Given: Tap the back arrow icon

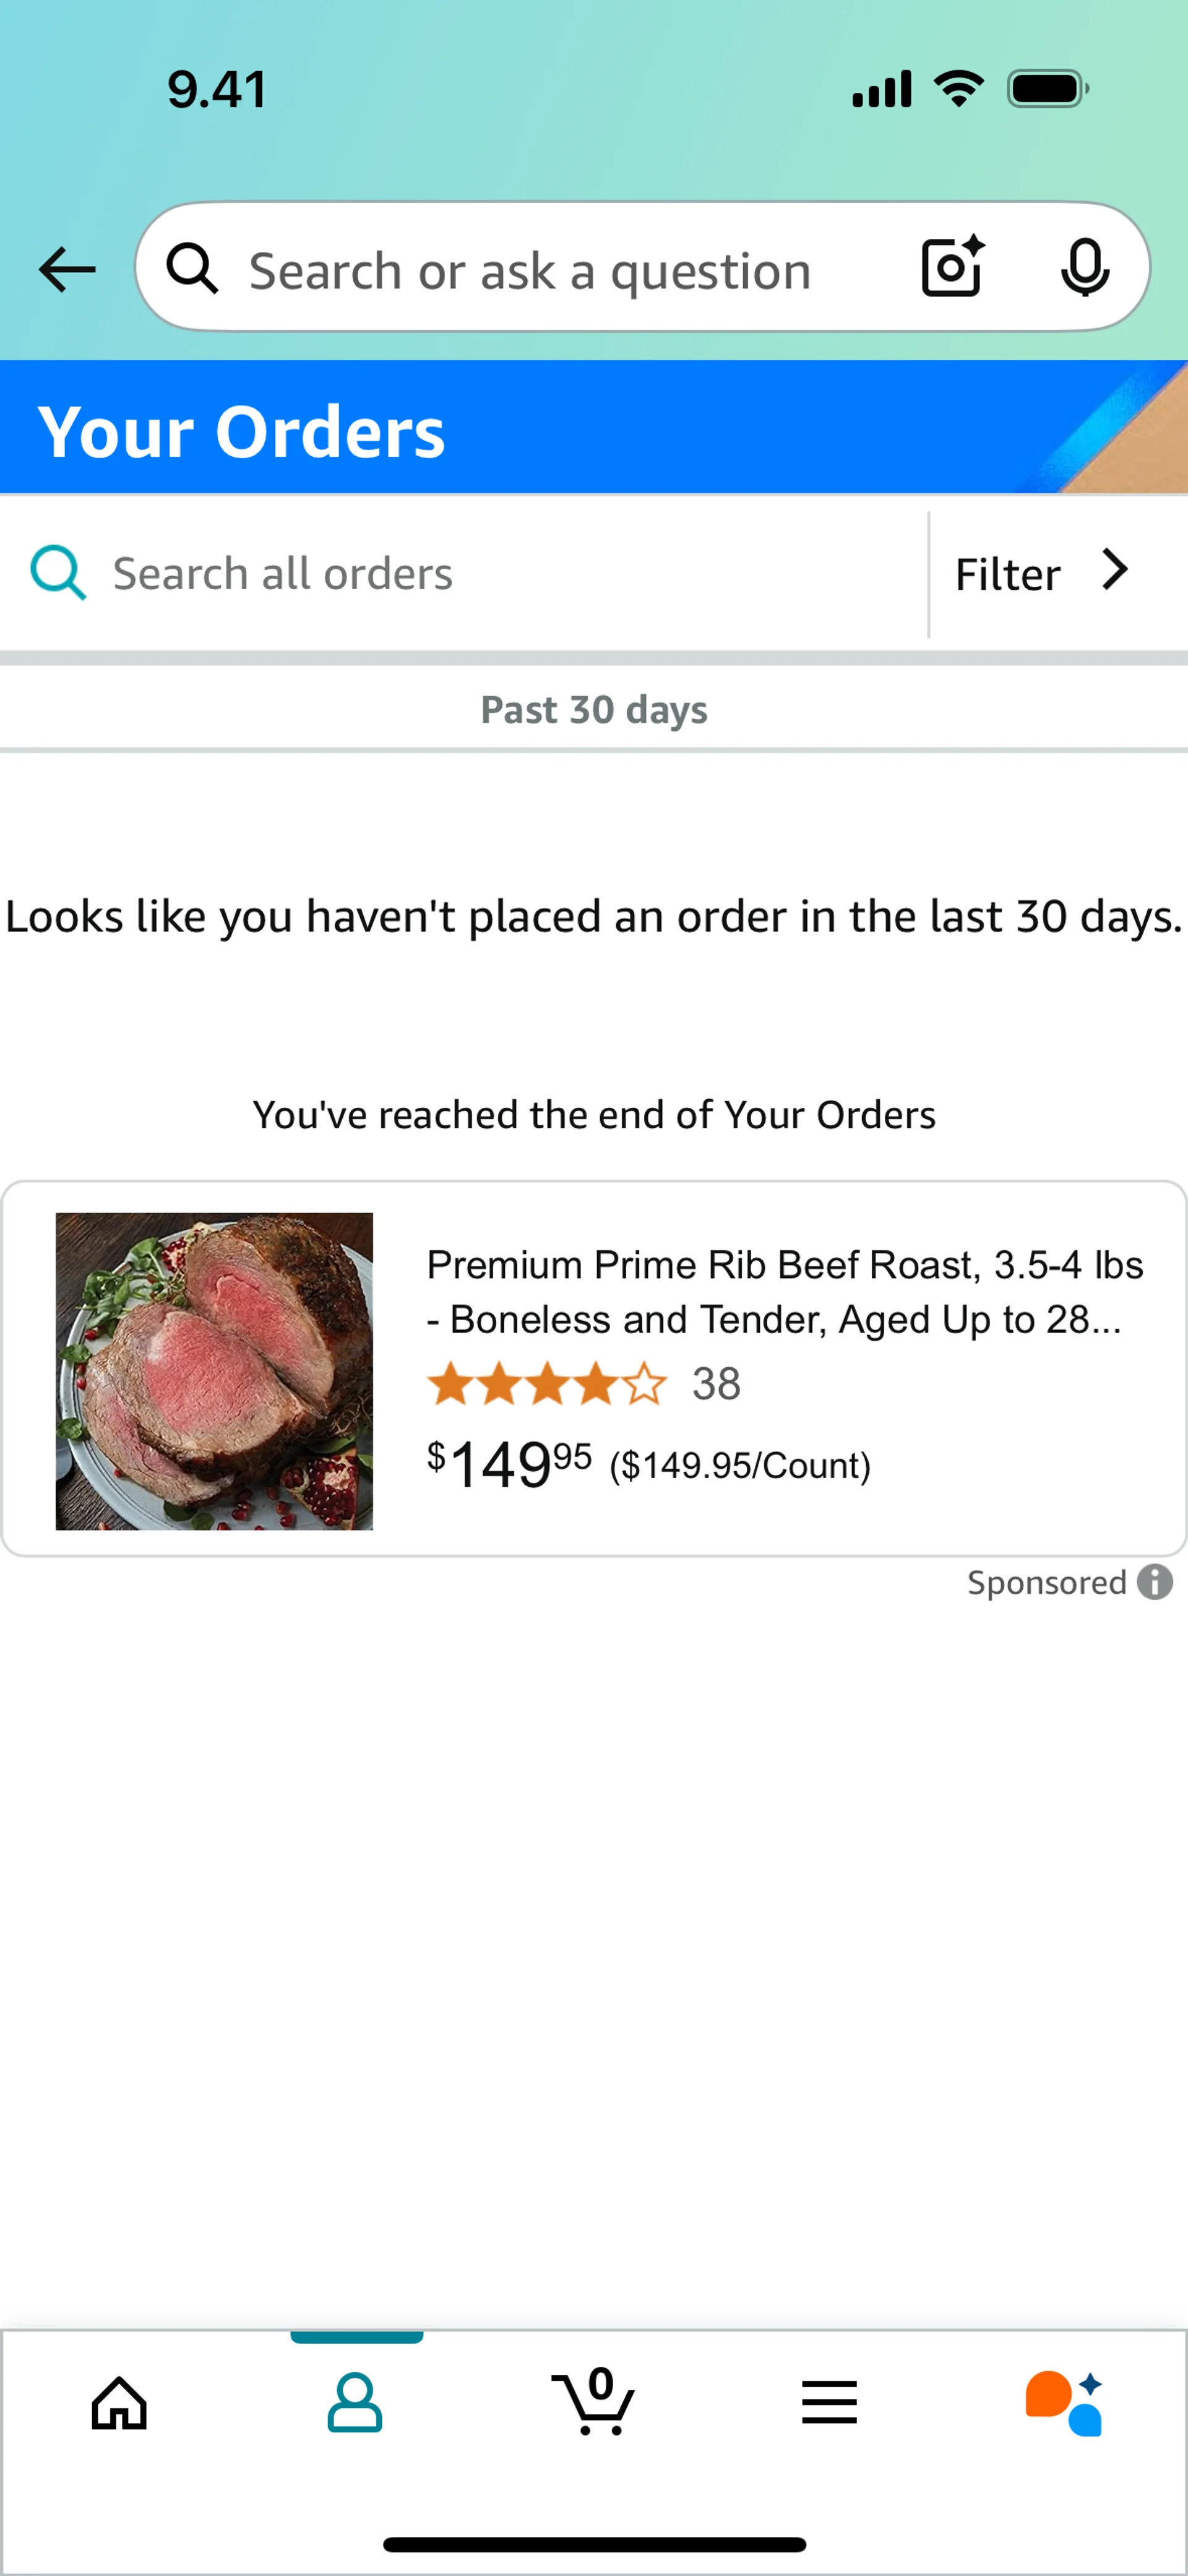Looking at the screenshot, I should (67, 269).
